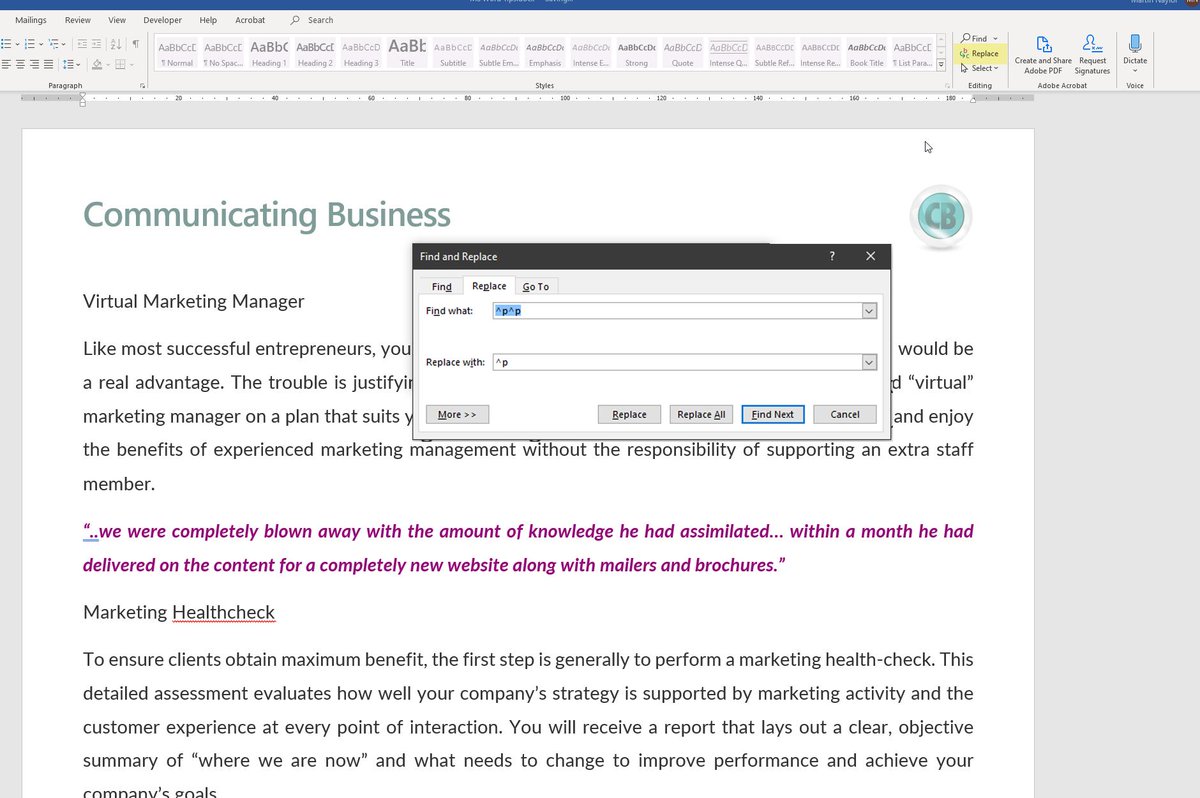Click the Replace All button
Screen dimensions: 1200x798
click(701, 414)
